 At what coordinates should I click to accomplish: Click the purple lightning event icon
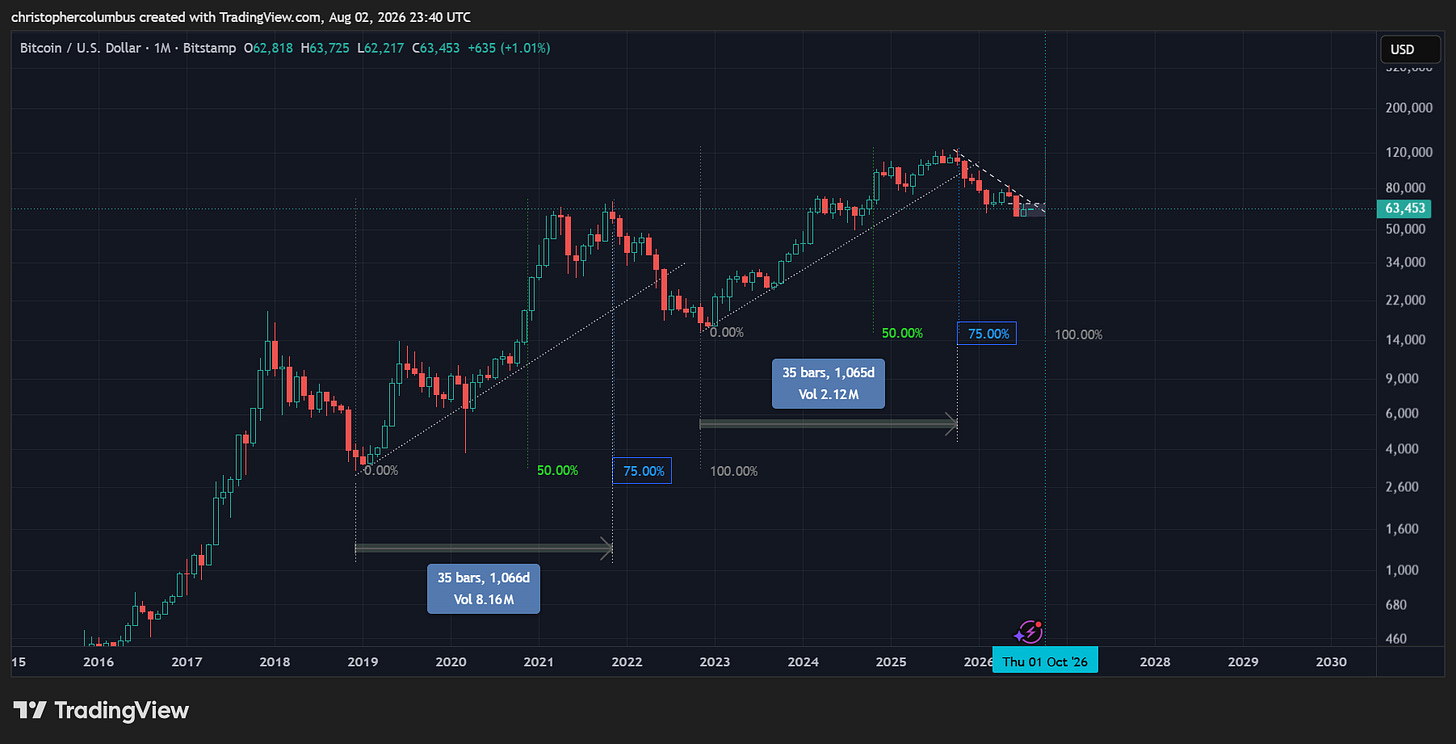[x=1029, y=631]
